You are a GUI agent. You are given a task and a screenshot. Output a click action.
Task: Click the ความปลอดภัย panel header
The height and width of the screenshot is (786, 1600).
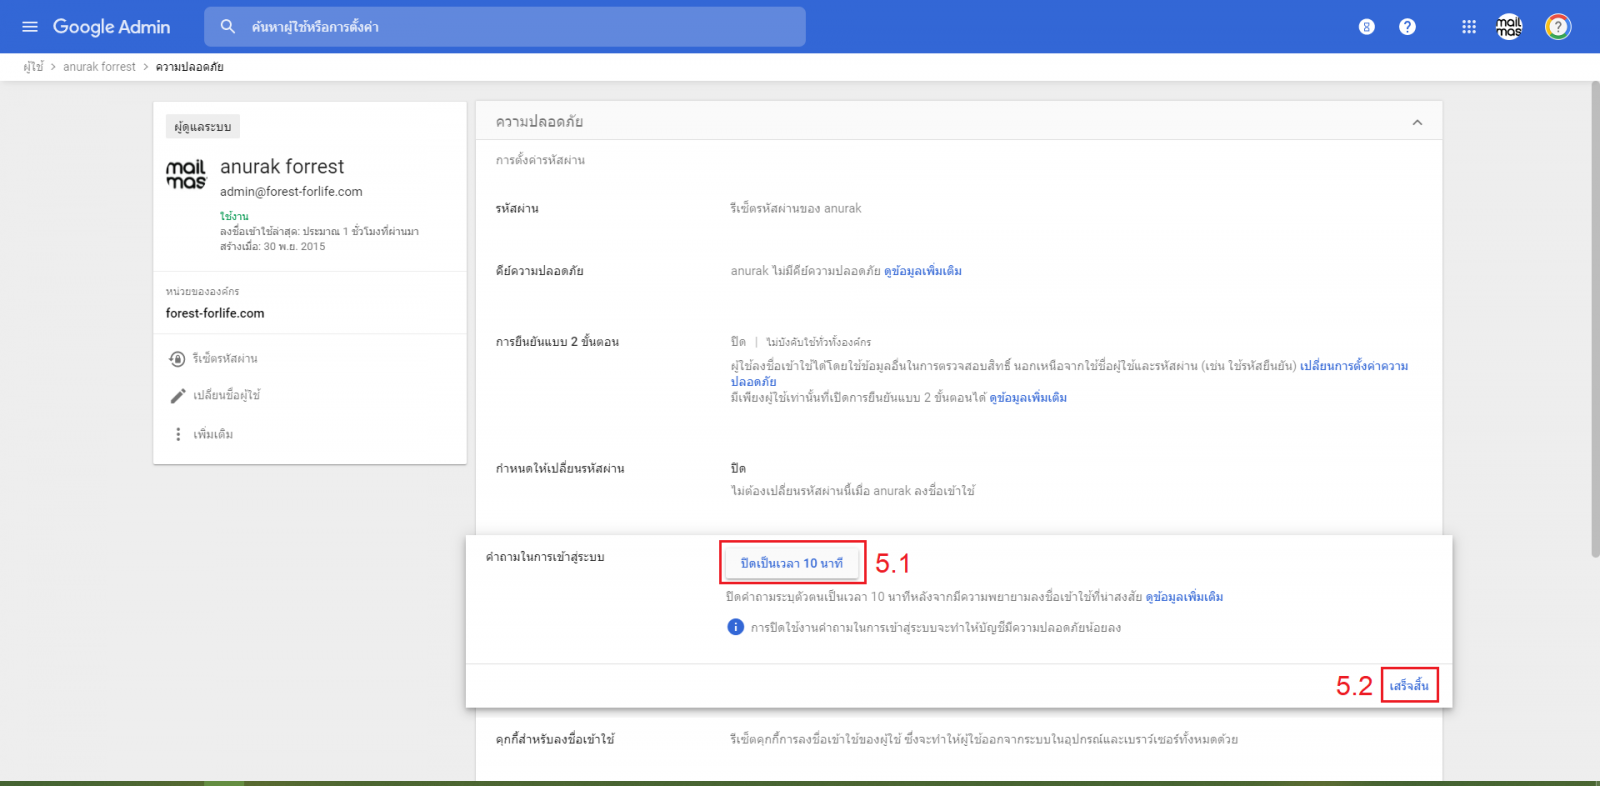pos(959,121)
